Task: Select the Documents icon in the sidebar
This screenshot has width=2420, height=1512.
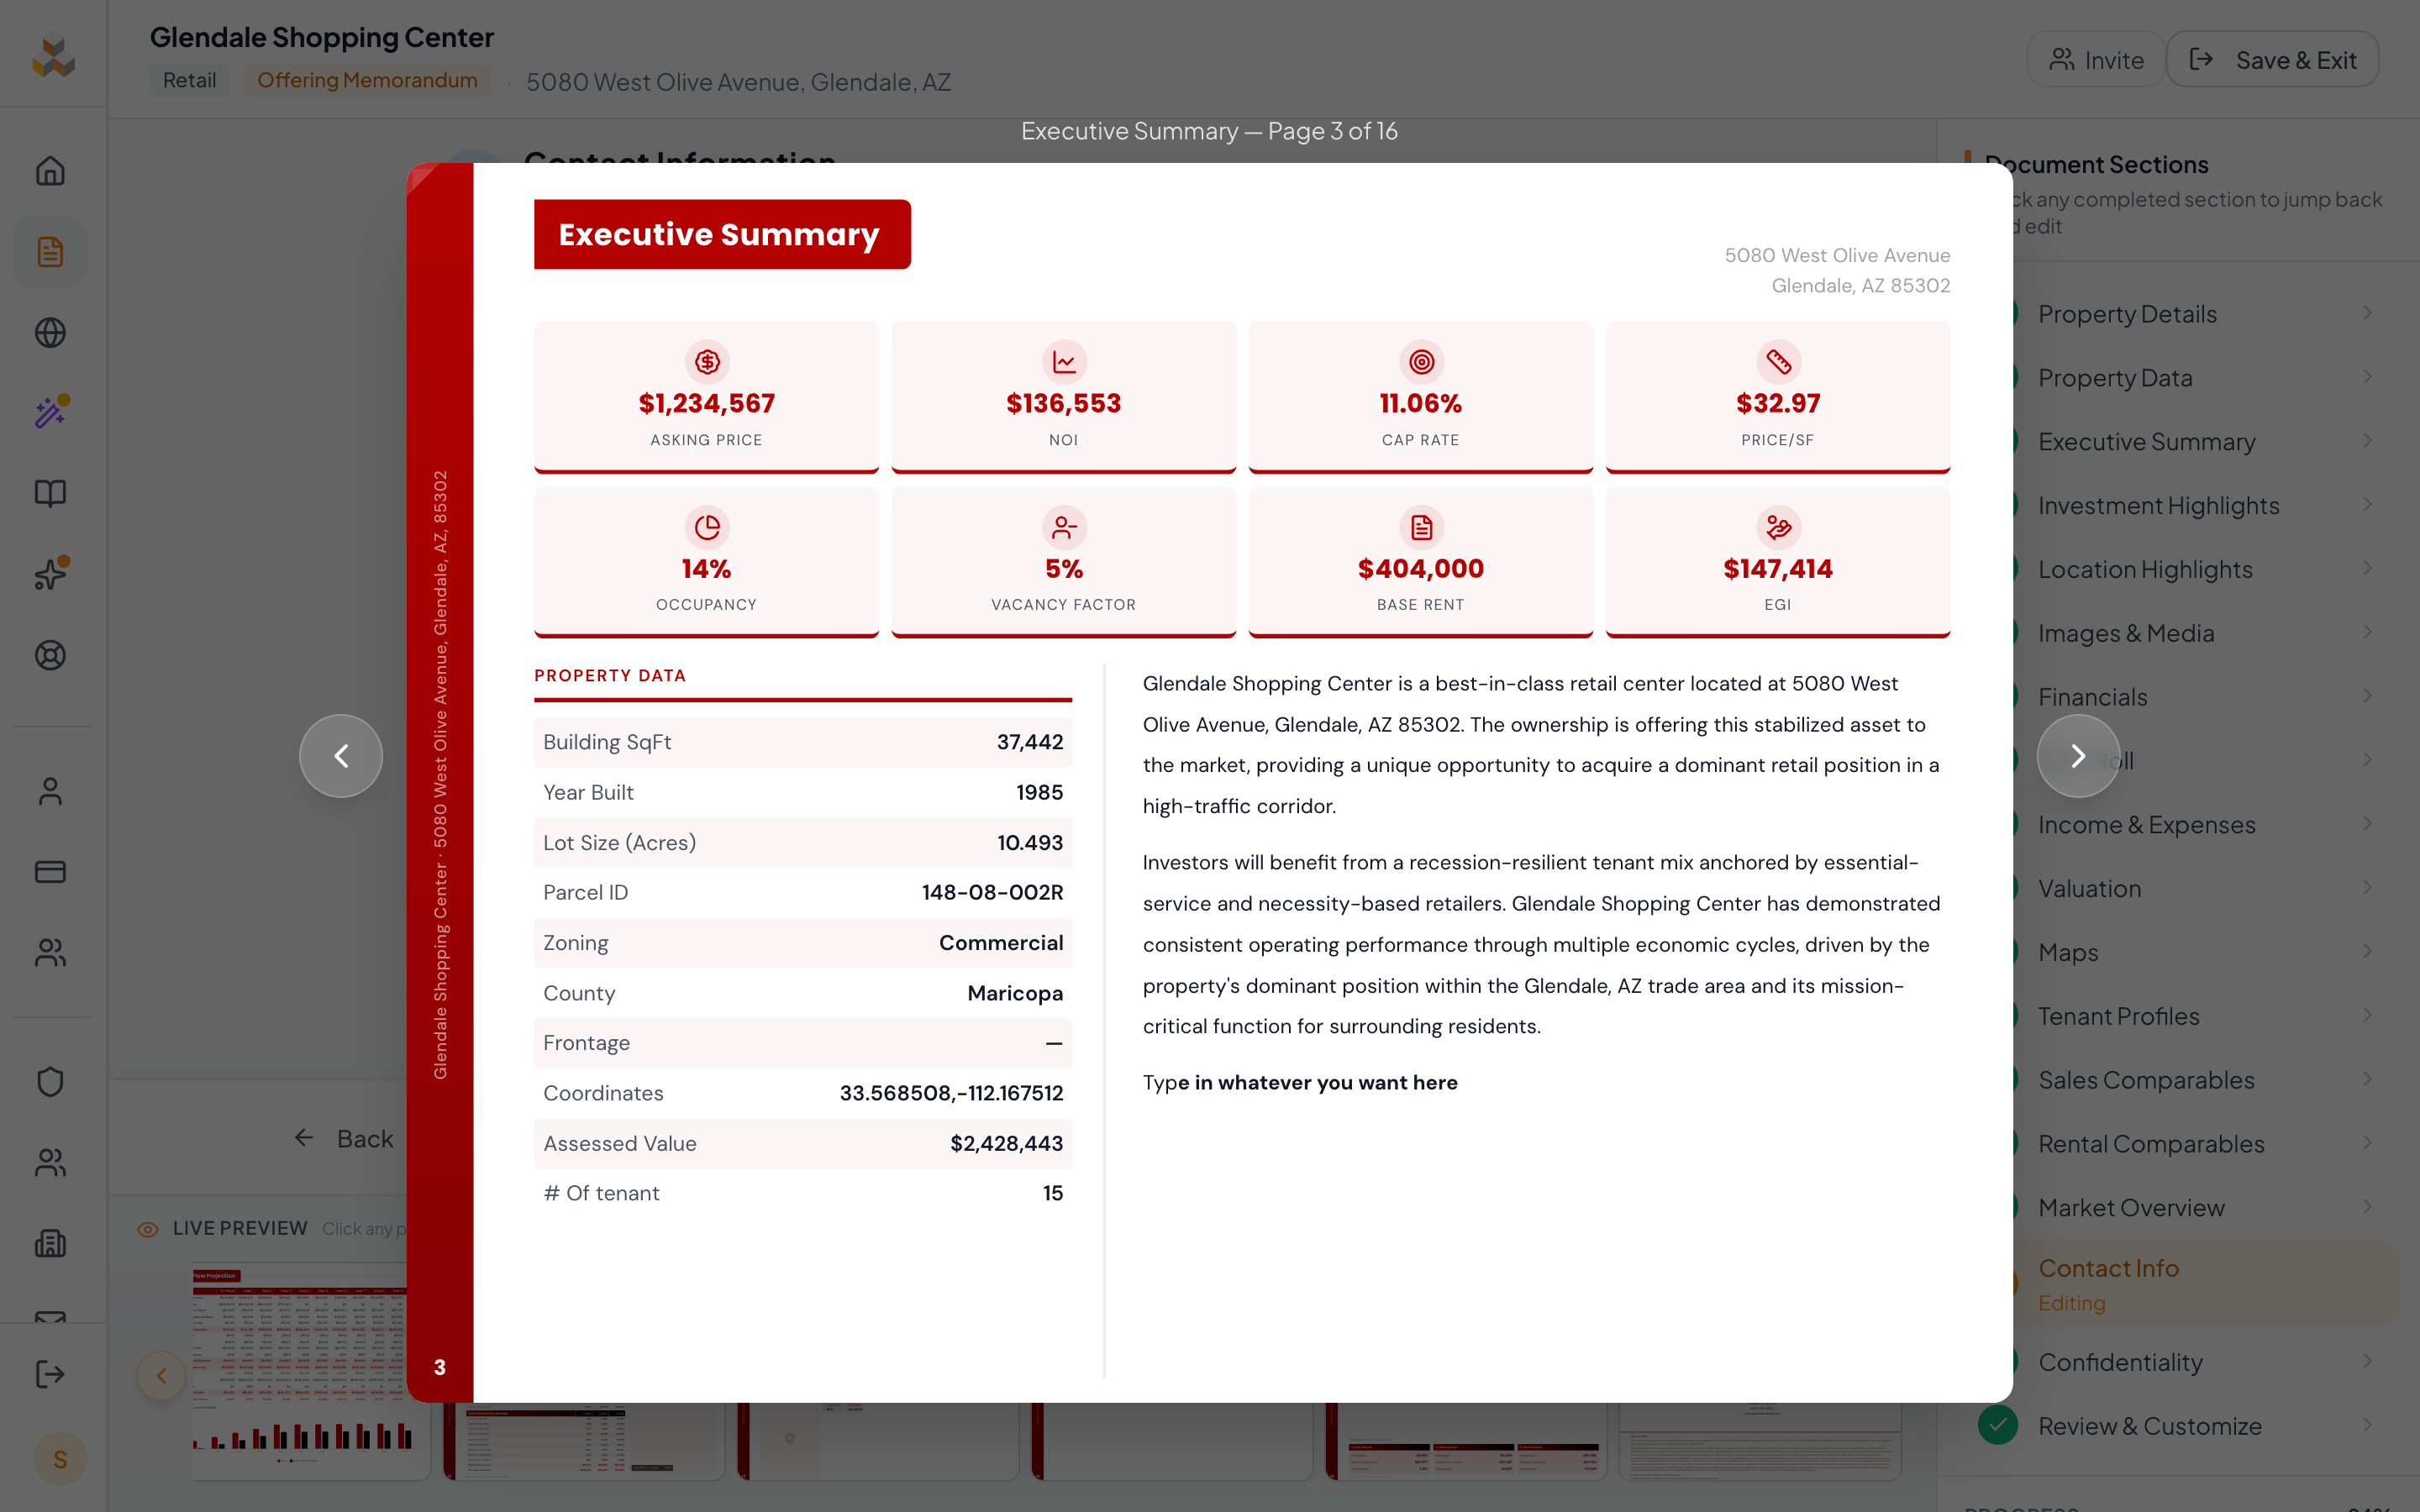Action: [50, 252]
